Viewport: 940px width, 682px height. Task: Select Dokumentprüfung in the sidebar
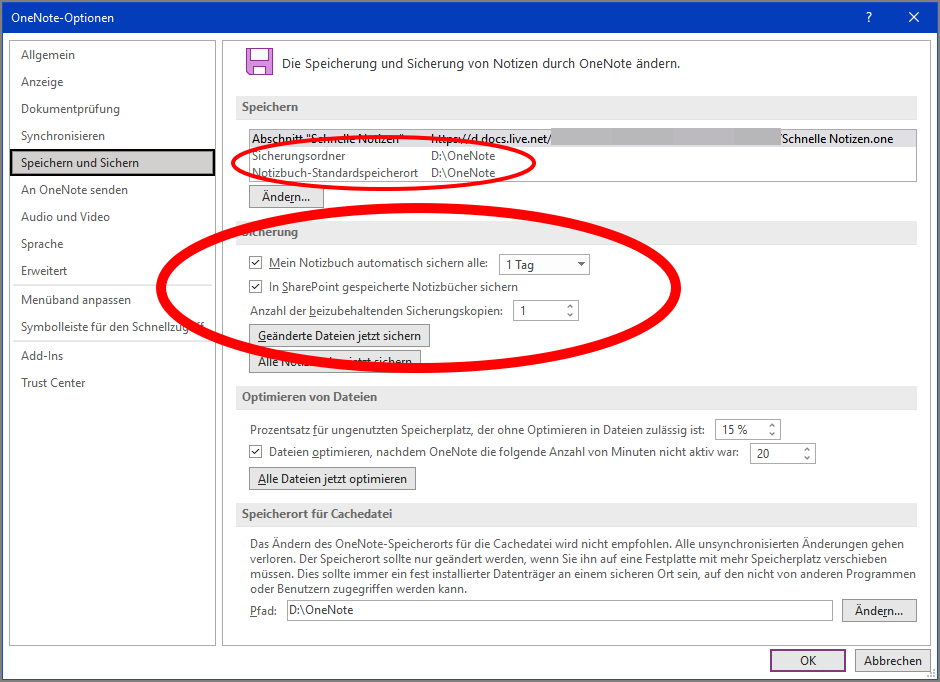[x=70, y=108]
